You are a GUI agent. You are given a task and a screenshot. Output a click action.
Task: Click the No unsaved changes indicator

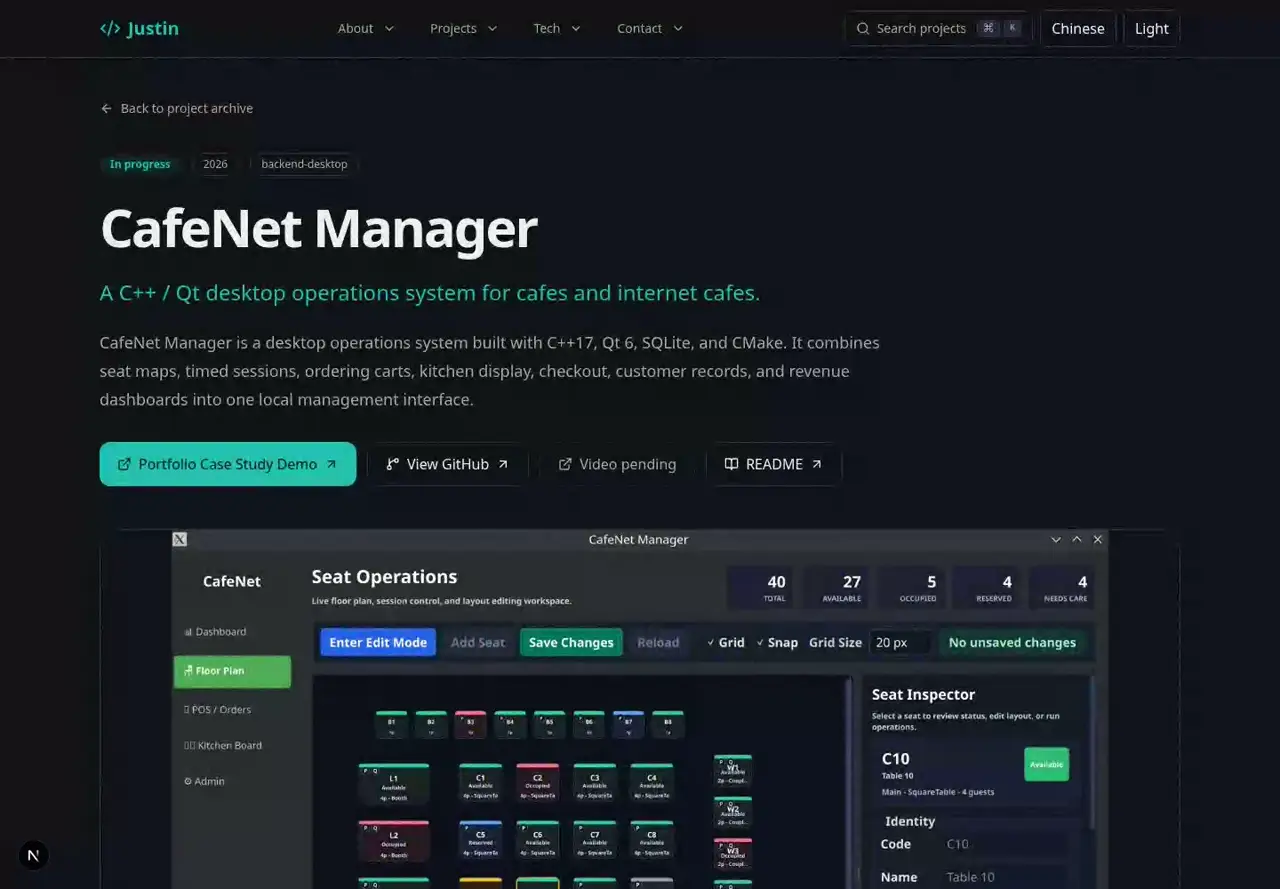[1012, 642]
